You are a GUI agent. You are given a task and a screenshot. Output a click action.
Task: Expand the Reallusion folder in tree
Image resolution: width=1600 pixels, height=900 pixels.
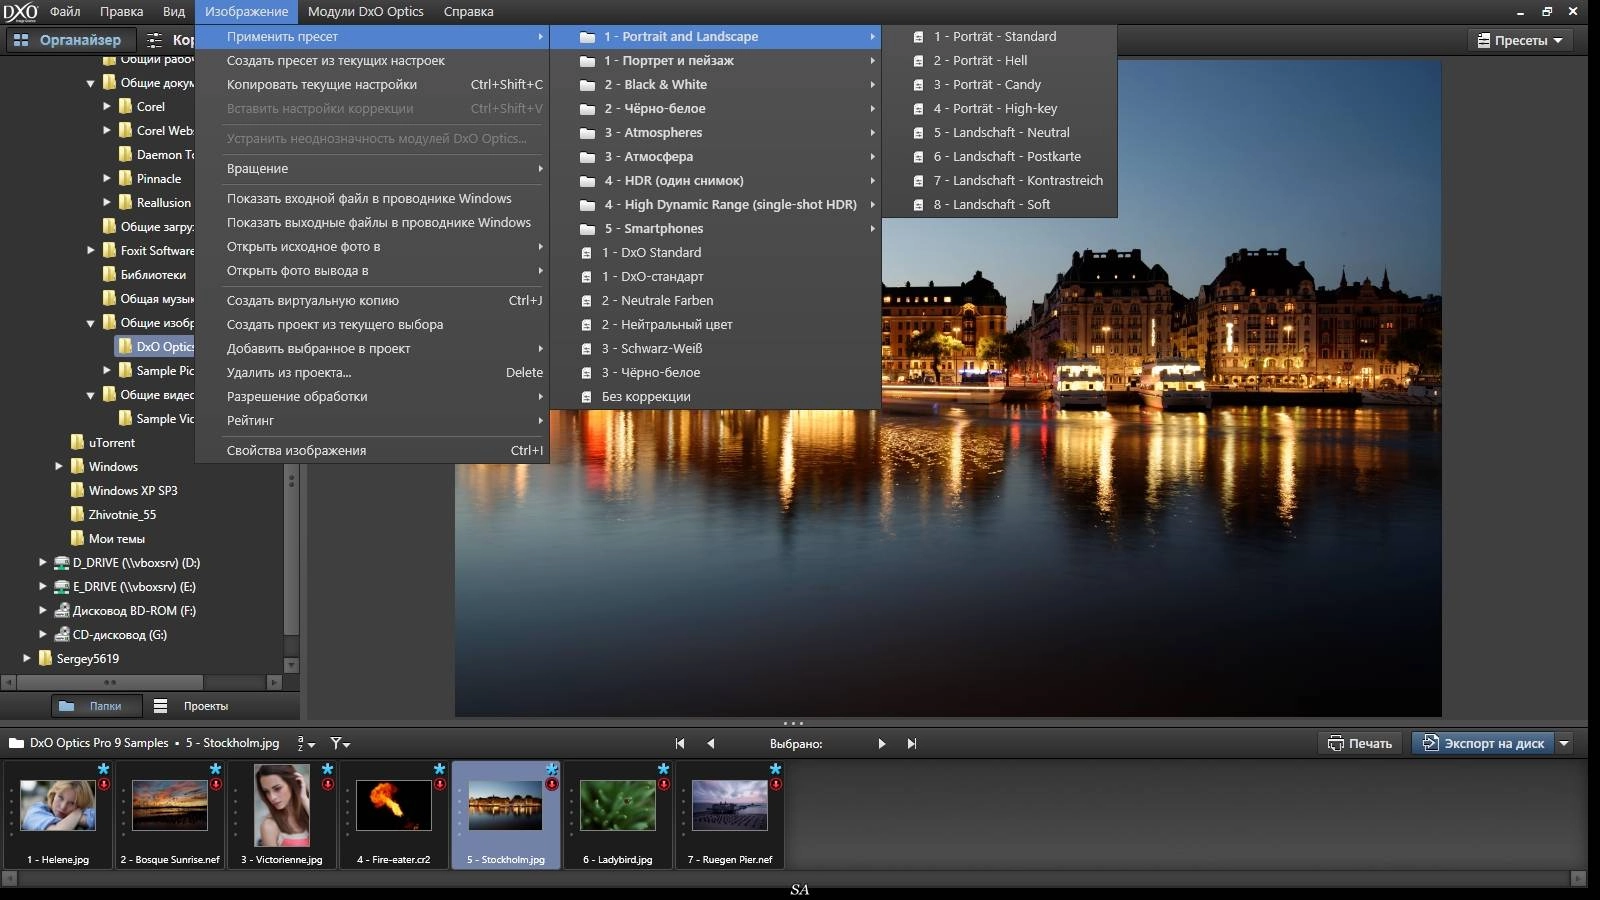(x=107, y=202)
